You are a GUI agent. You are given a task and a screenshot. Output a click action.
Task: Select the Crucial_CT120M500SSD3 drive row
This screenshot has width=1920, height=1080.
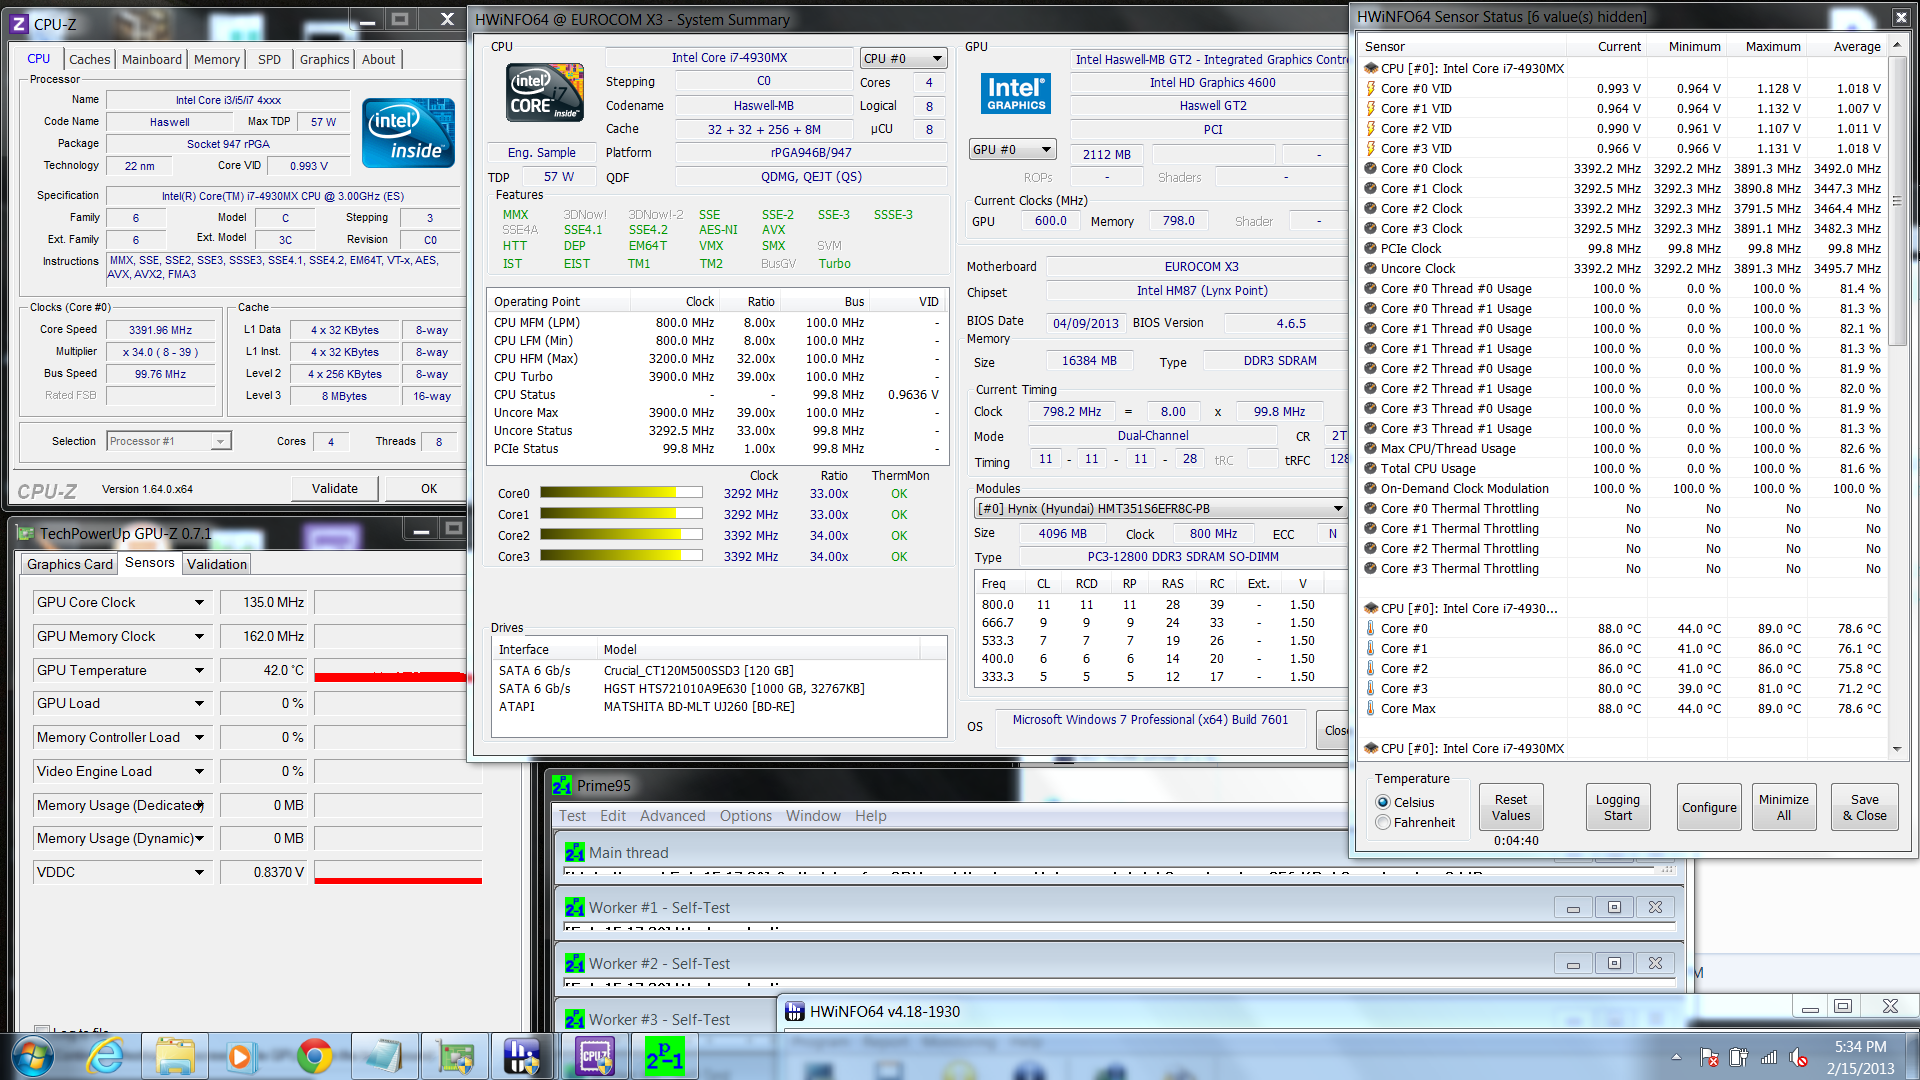719,671
